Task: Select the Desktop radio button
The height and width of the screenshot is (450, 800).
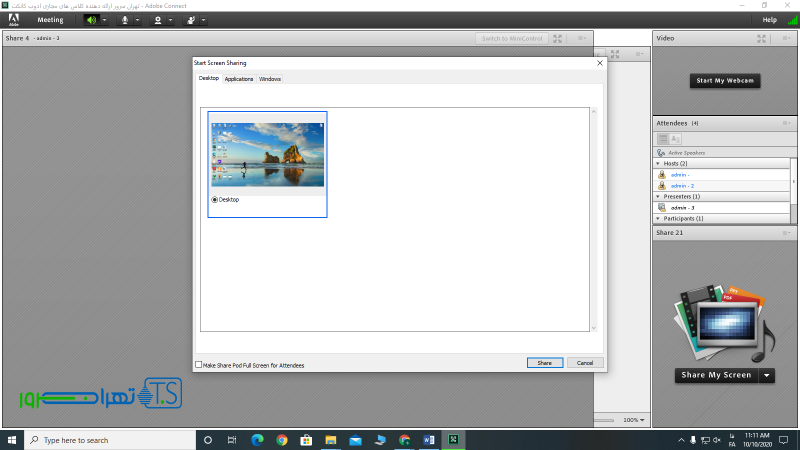Action: pyautogui.click(x=214, y=199)
